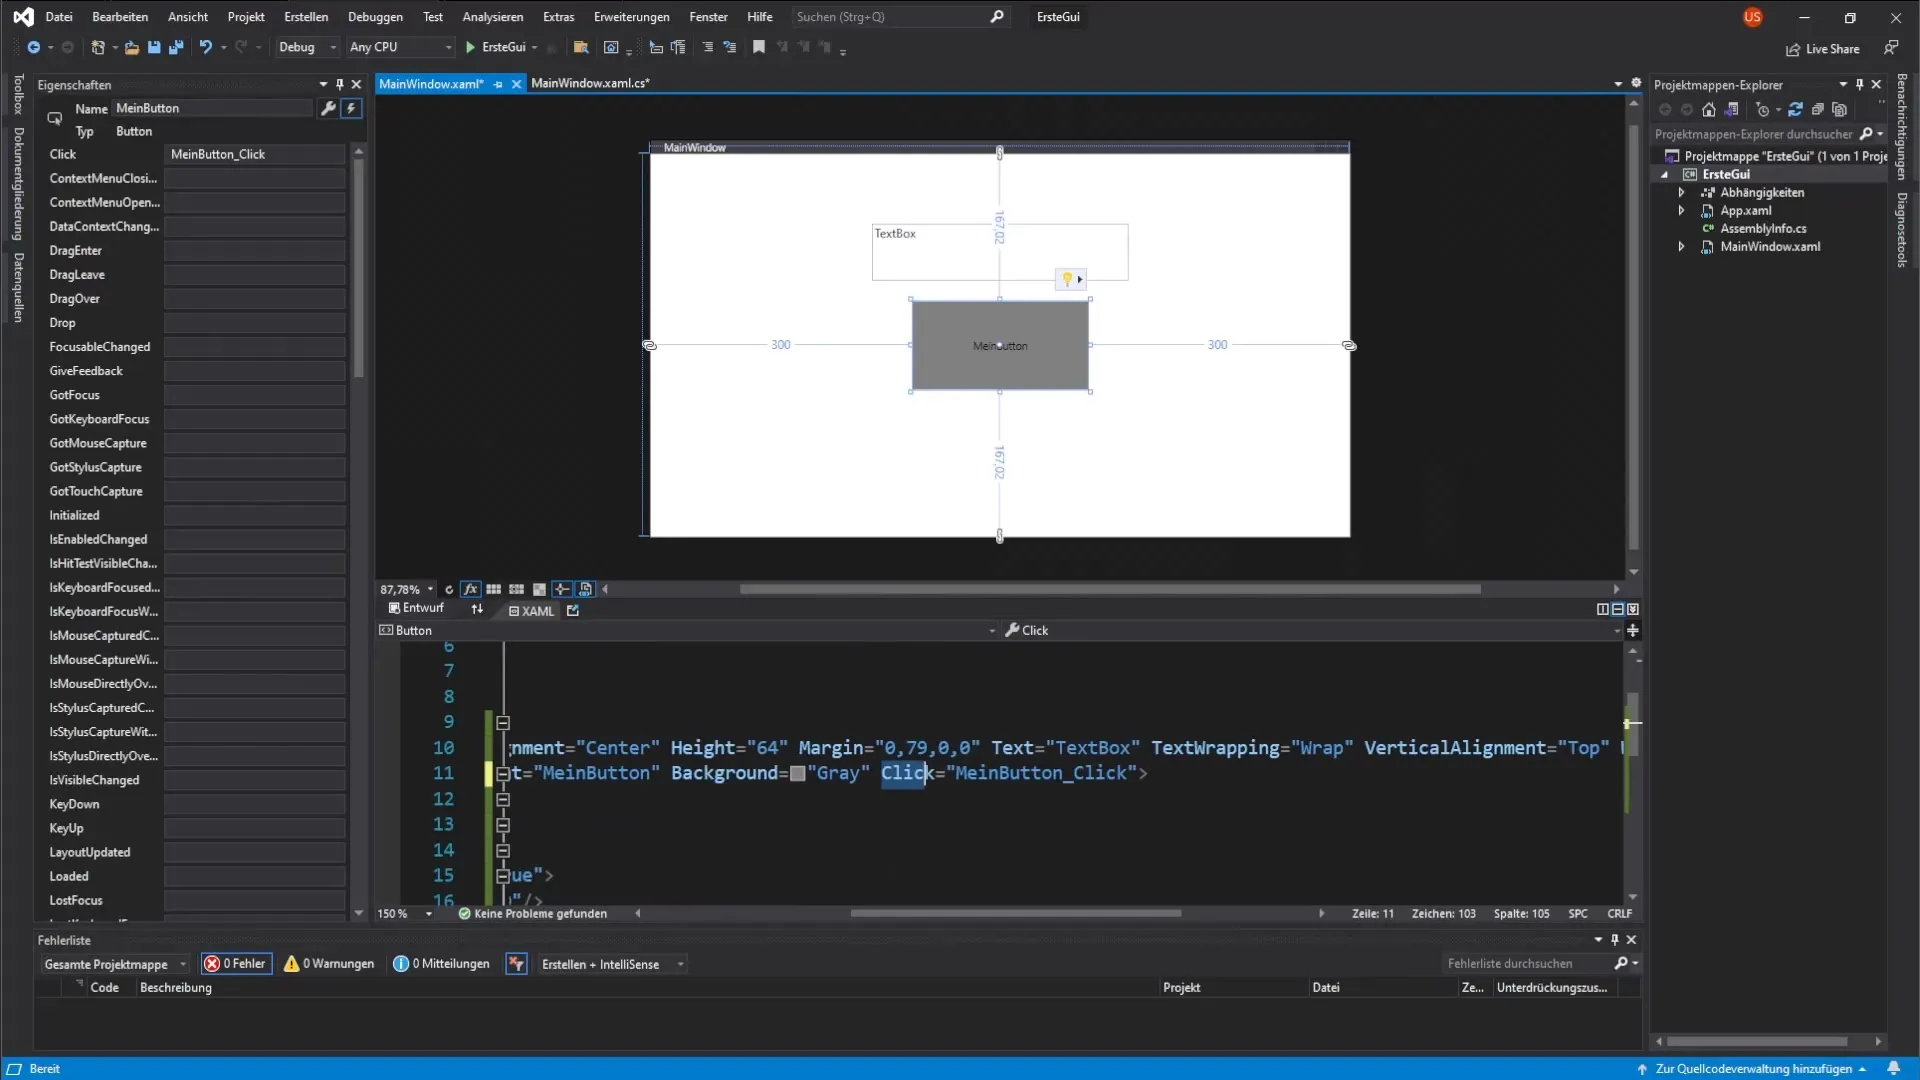The width and height of the screenshot is (1920, 1080).
Task: Show properties via the wrench icon
Action: pyautogui.click(x=328, y=108)
